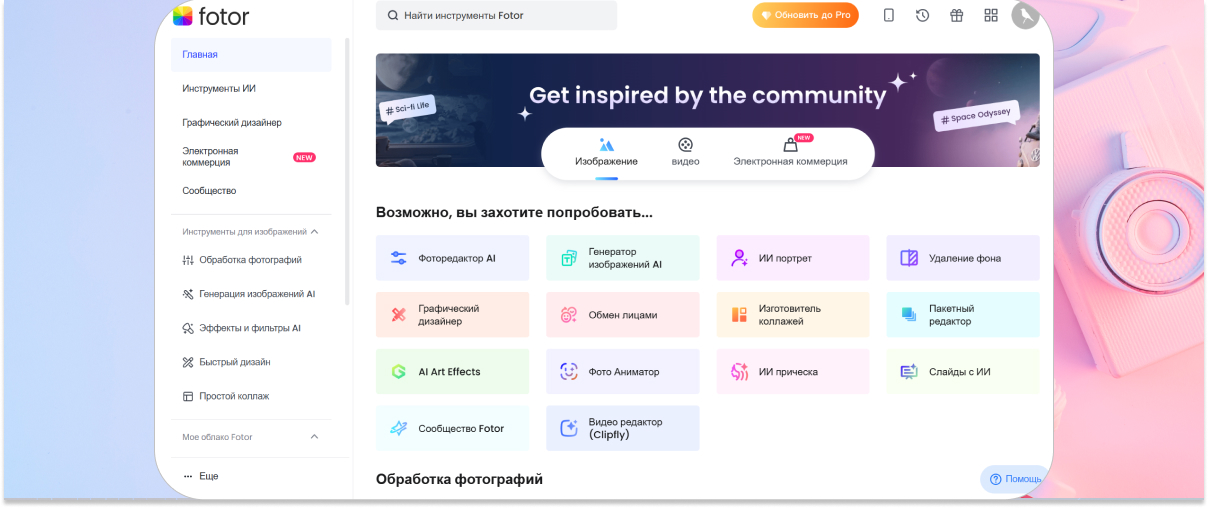This screenshot has height=508, width=1208.
Task: Click the search magnifier icon
Action: (393, 15)
